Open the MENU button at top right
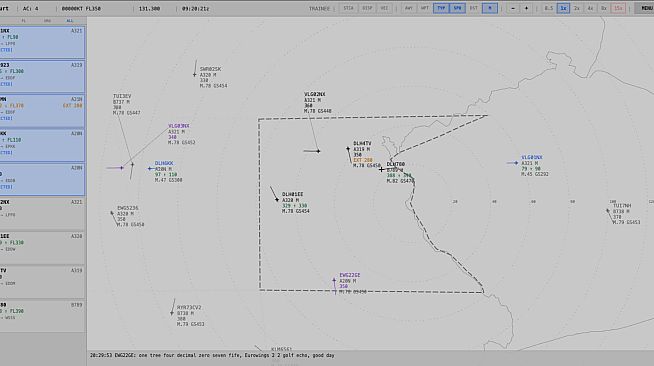 pos(645,8)
